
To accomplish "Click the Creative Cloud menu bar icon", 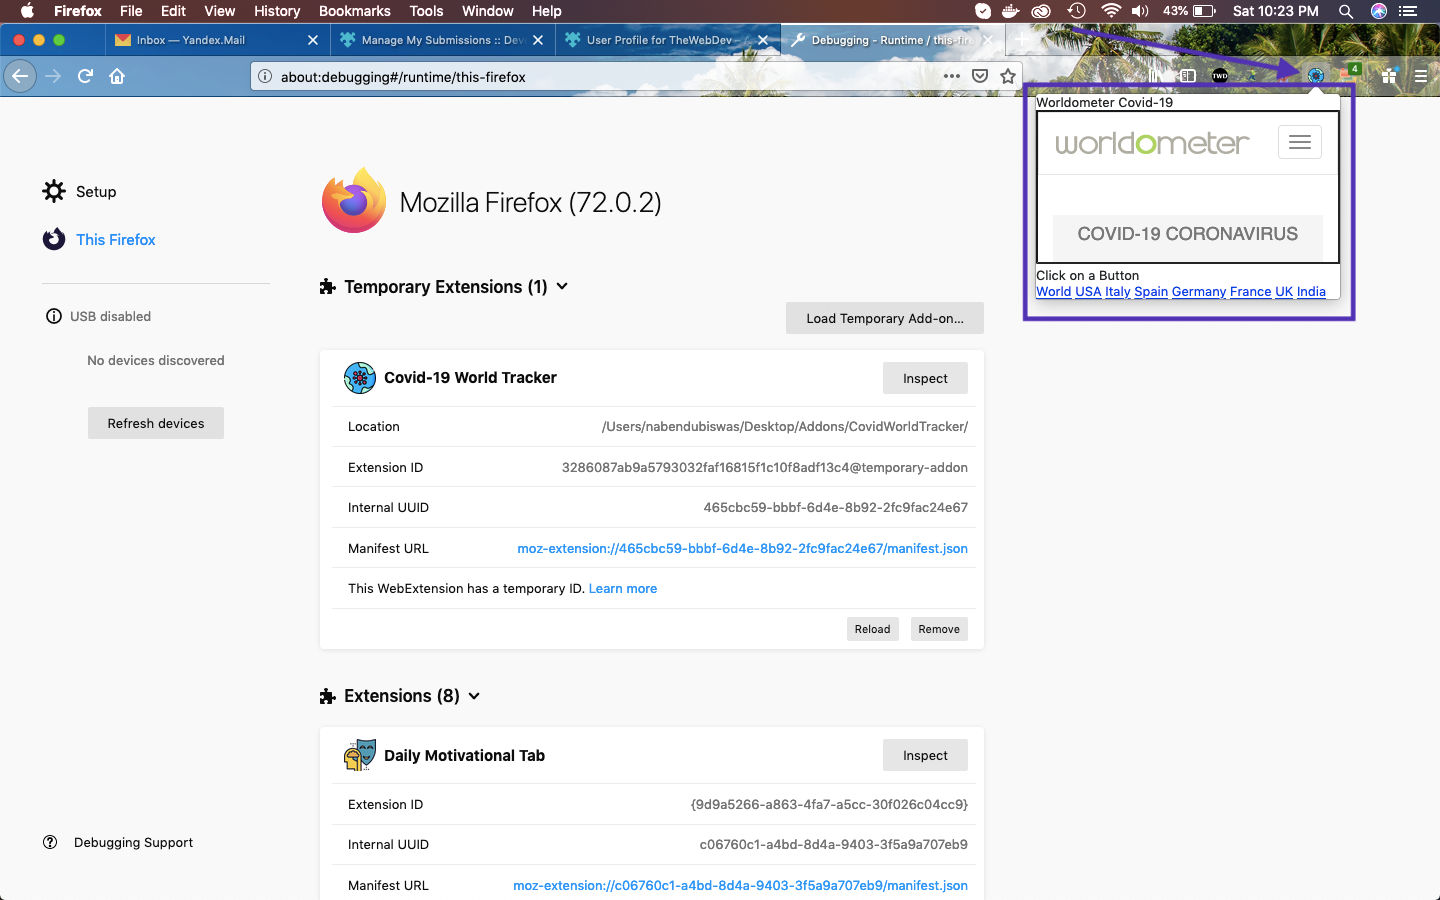I will [1042, 11].
